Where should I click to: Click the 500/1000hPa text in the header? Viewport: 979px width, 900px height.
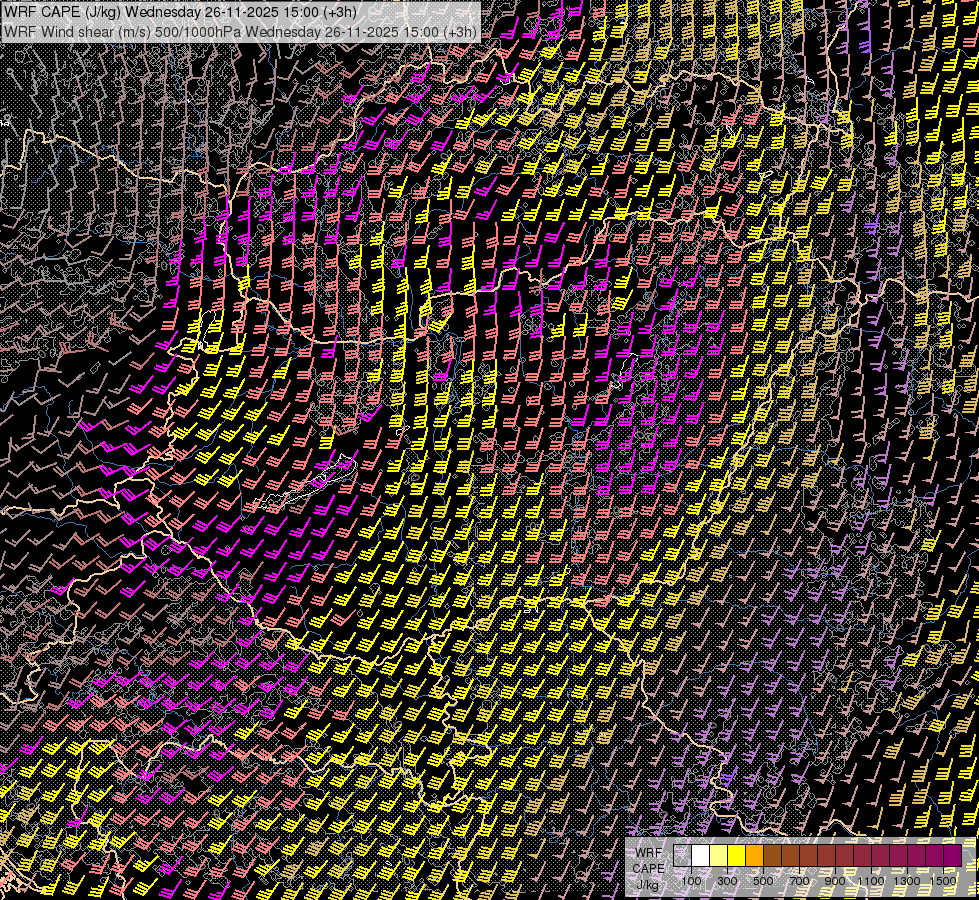[196, 31]
